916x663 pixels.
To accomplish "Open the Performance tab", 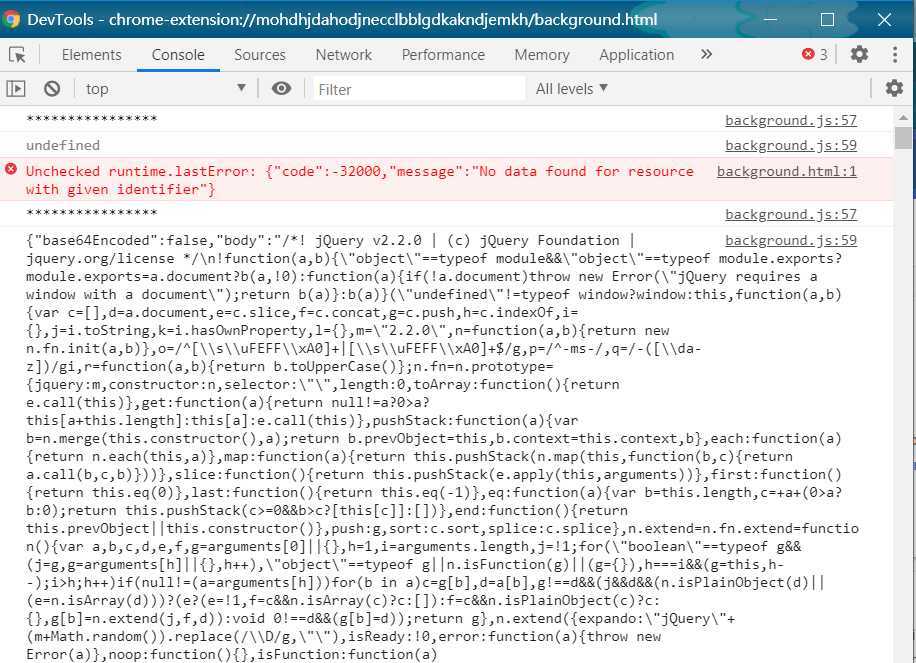I will pos(443,55).
